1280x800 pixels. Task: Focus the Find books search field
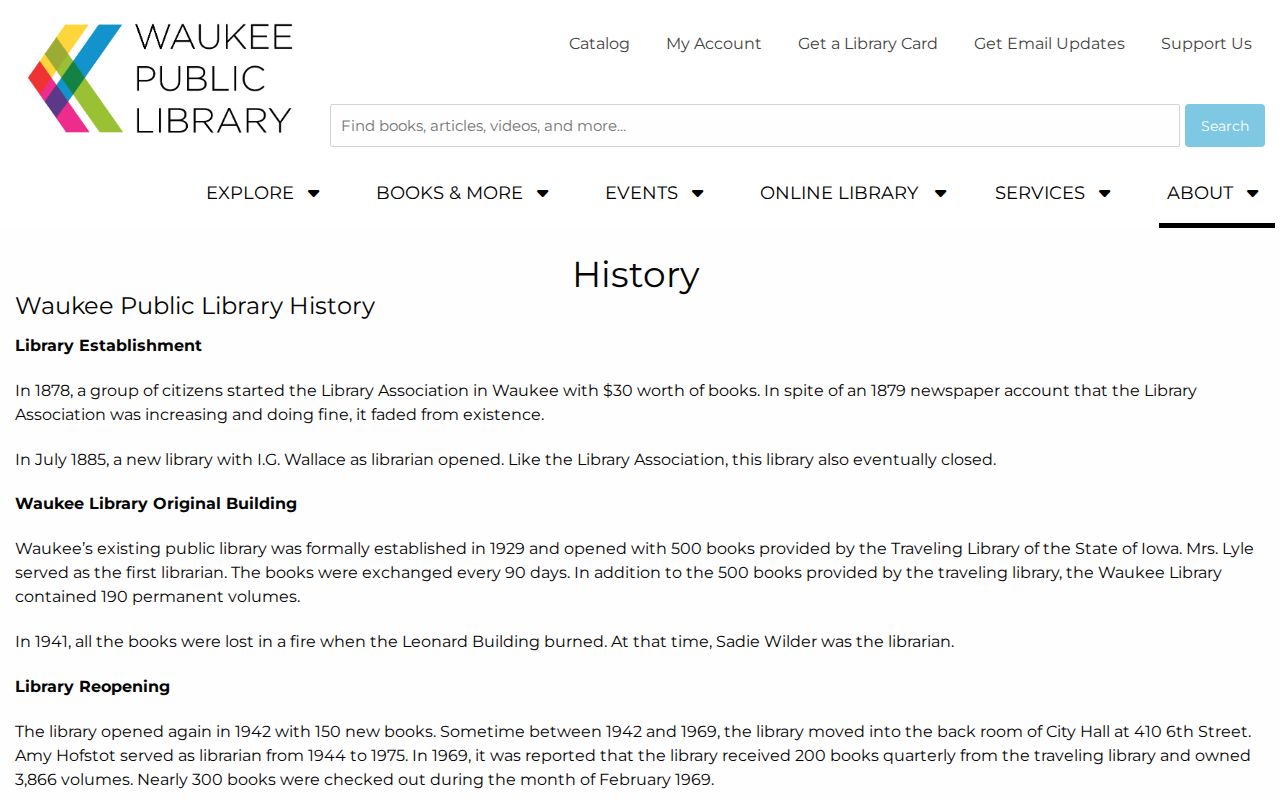[x=755, y=126]
